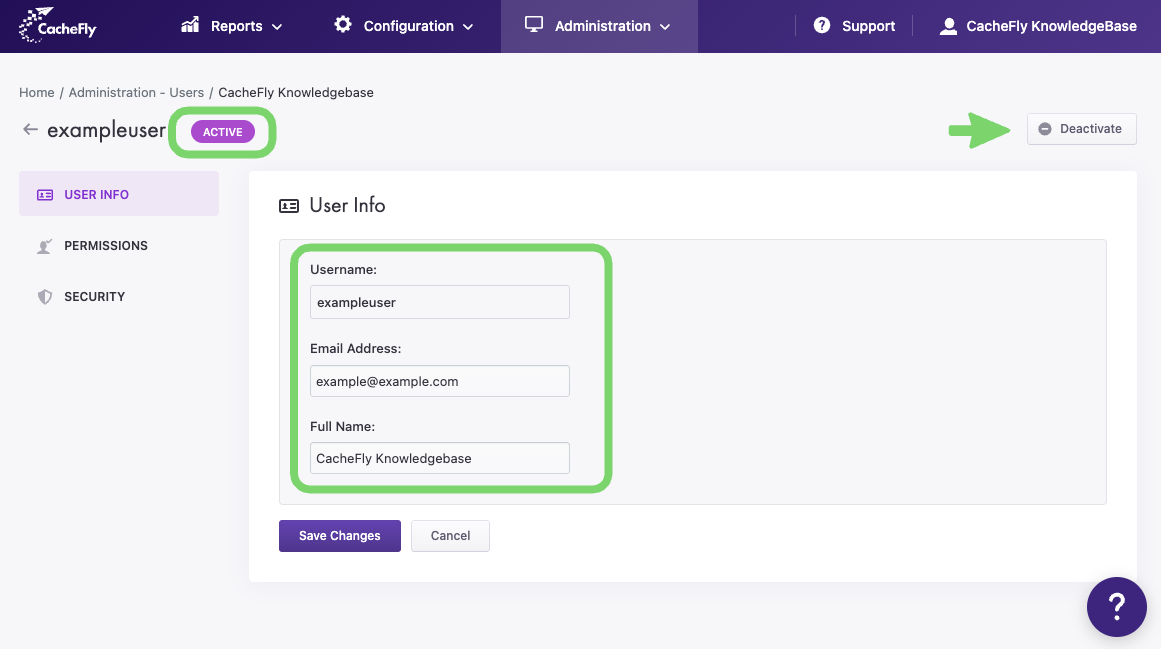The width and height of the screenshot is (1161, 649).
Task: Click the CacheFly logo
Action: (x=58, y=25)
